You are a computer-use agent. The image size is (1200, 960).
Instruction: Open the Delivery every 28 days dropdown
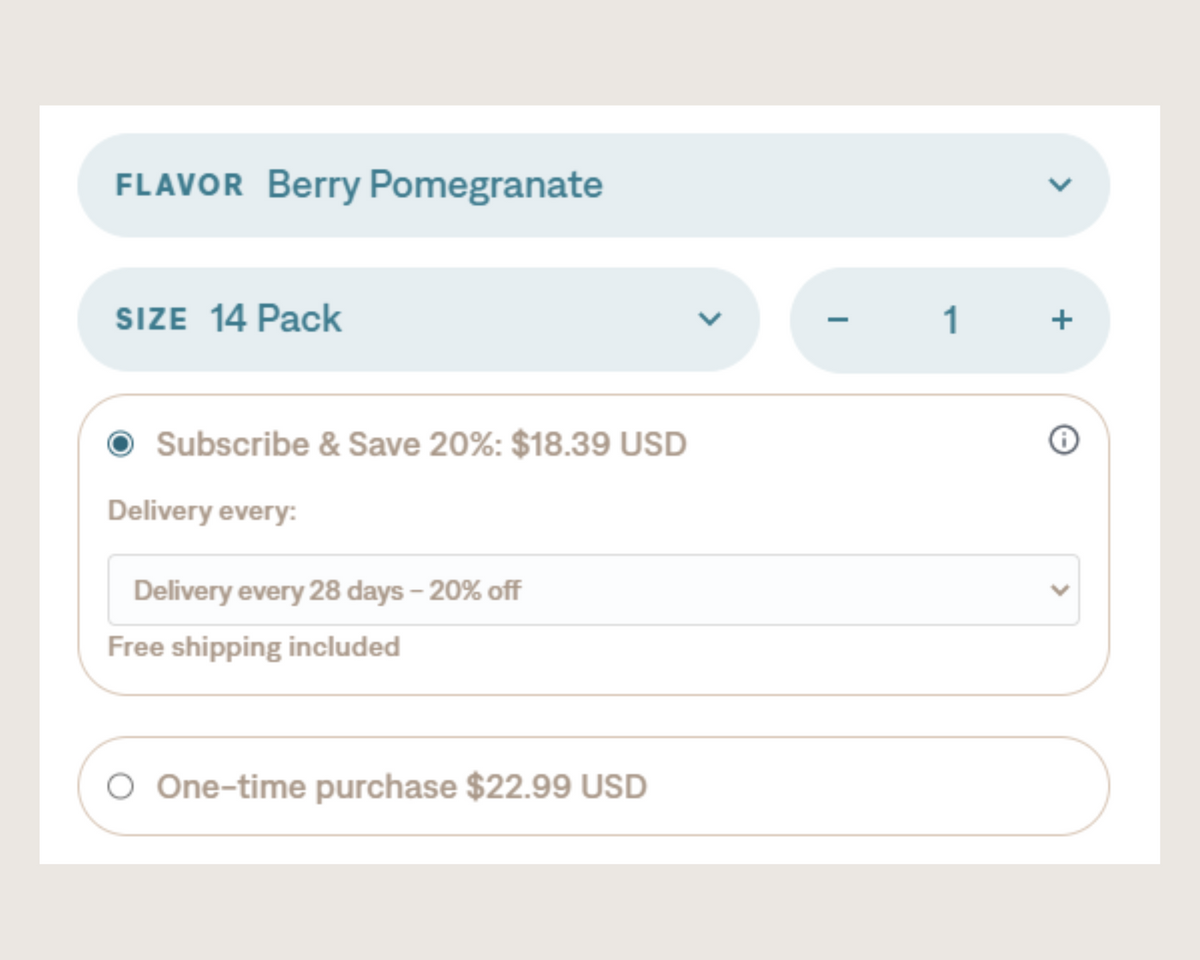pyautogui.click(x=593, y=590)
